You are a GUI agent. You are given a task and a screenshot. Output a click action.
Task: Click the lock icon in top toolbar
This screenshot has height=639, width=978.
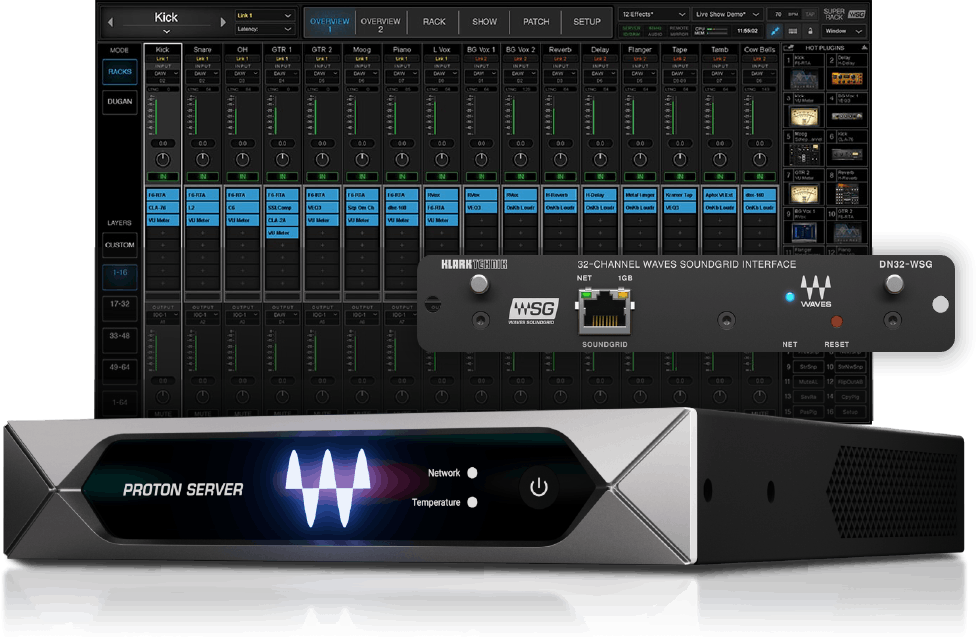click(812, 32)
